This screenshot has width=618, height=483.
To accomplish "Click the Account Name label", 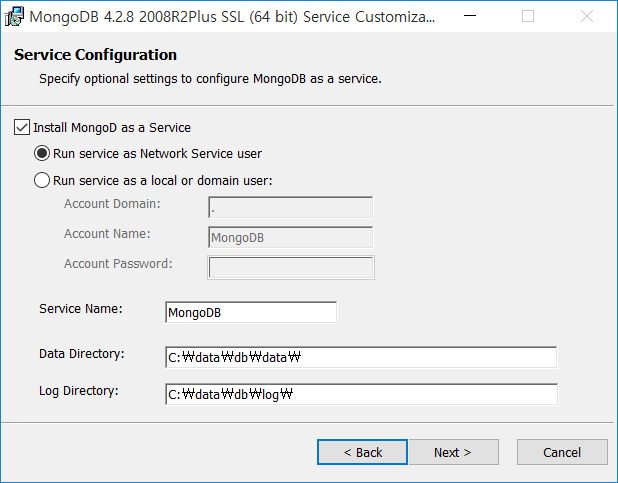I will (x=107, y=234).
